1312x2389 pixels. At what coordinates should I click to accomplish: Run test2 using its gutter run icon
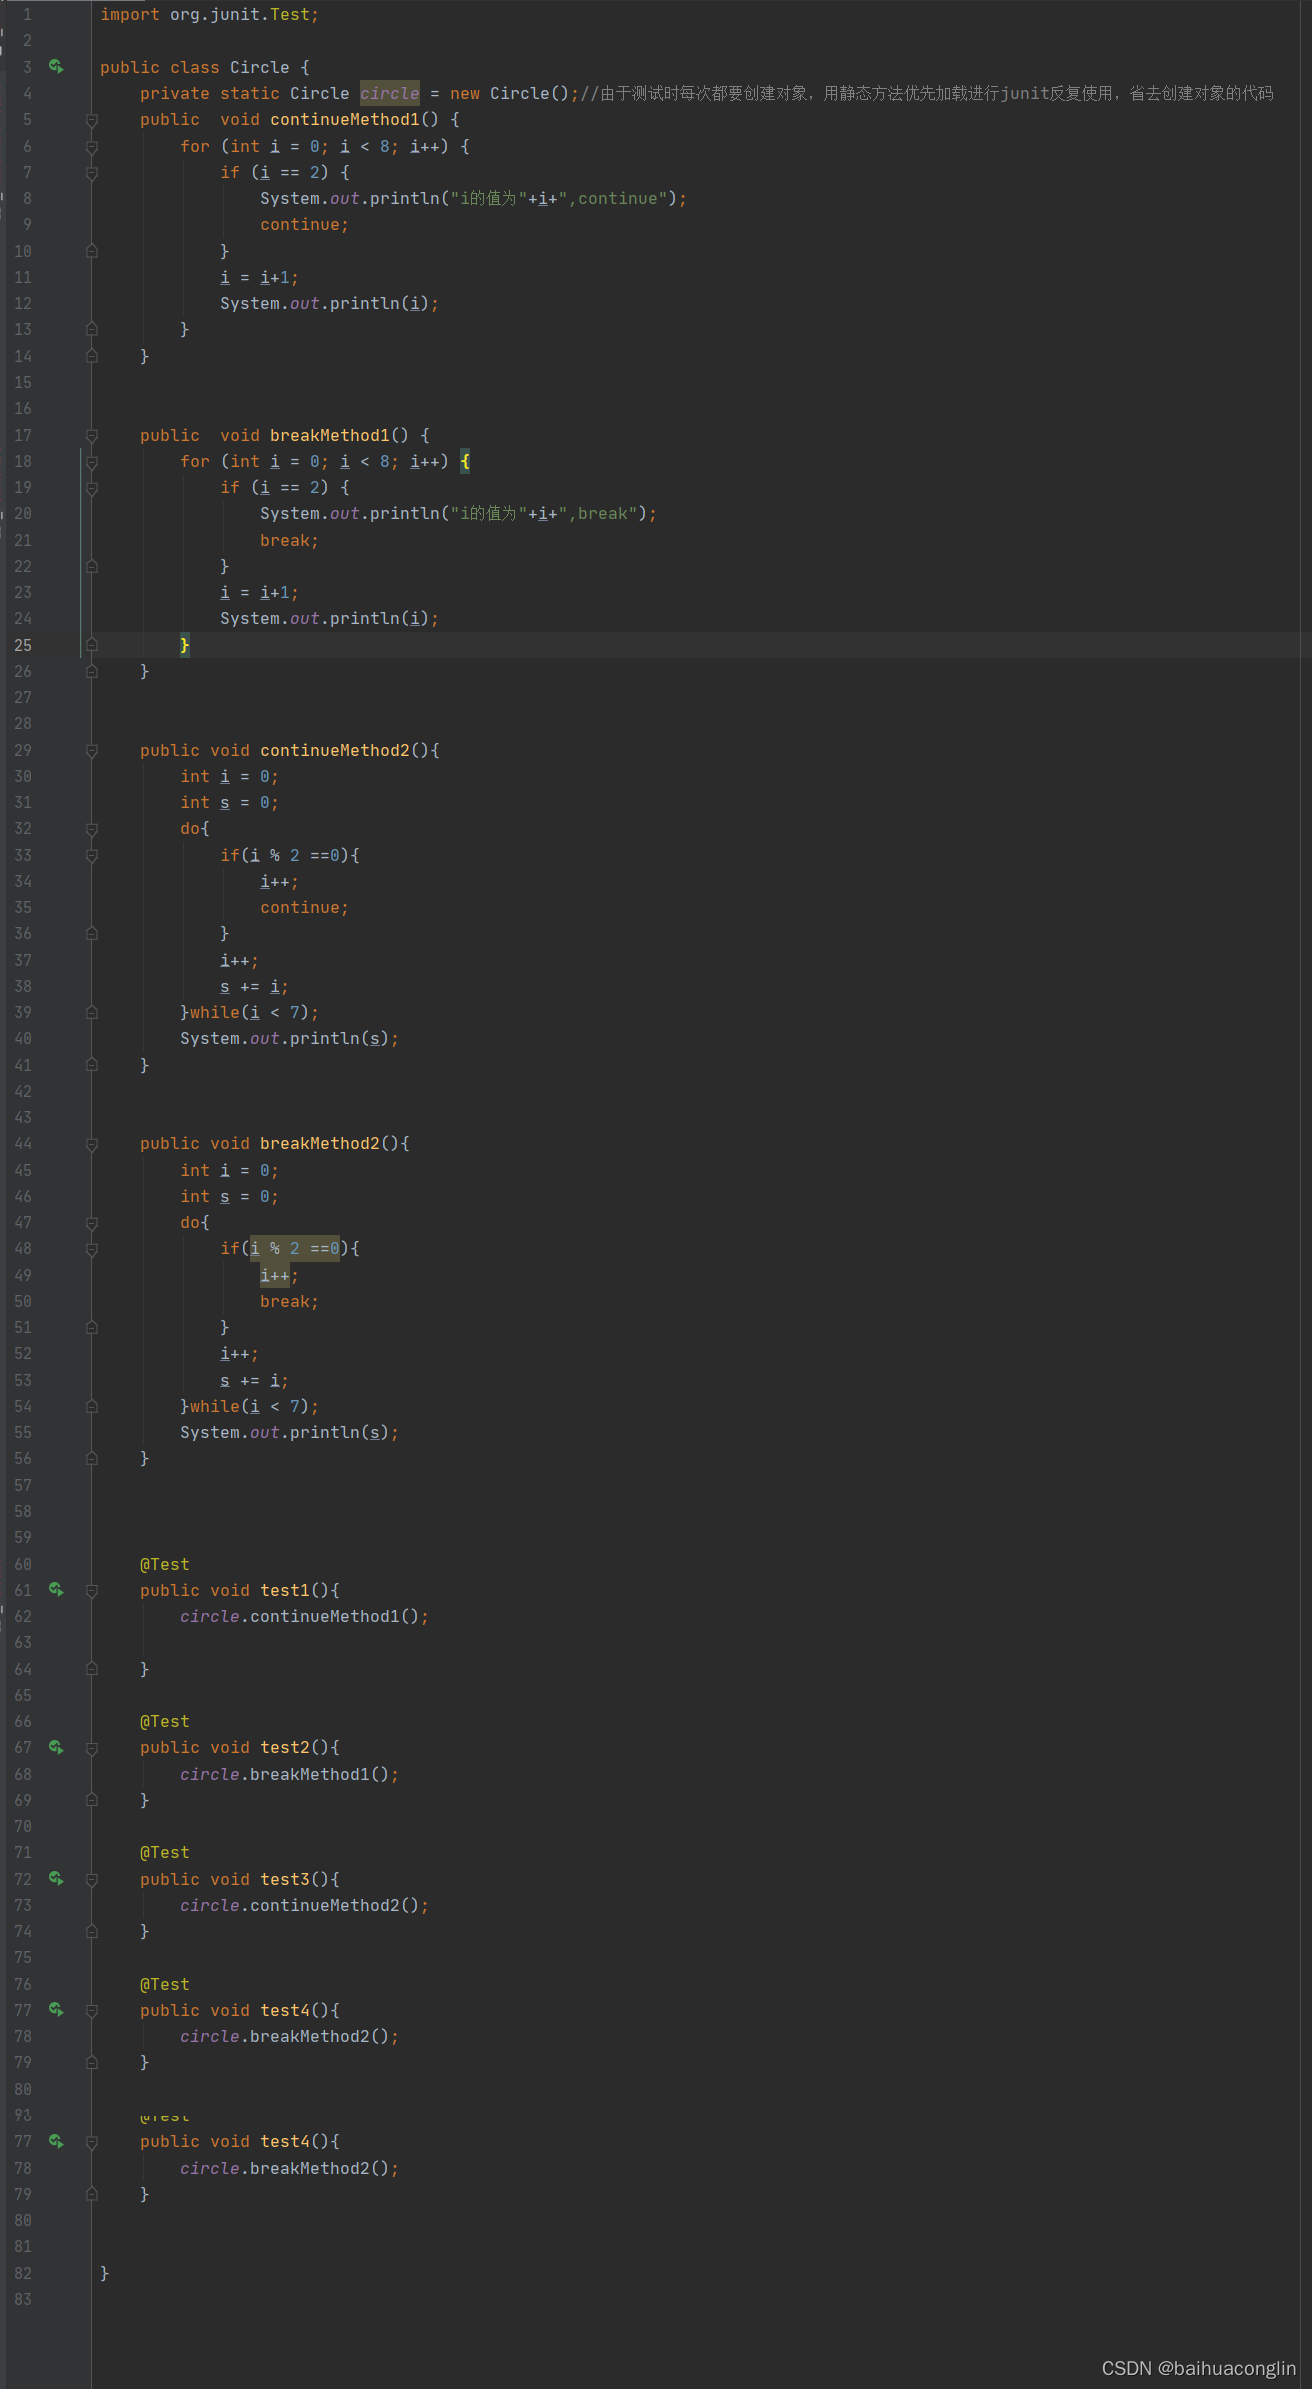pos(57,1747)
